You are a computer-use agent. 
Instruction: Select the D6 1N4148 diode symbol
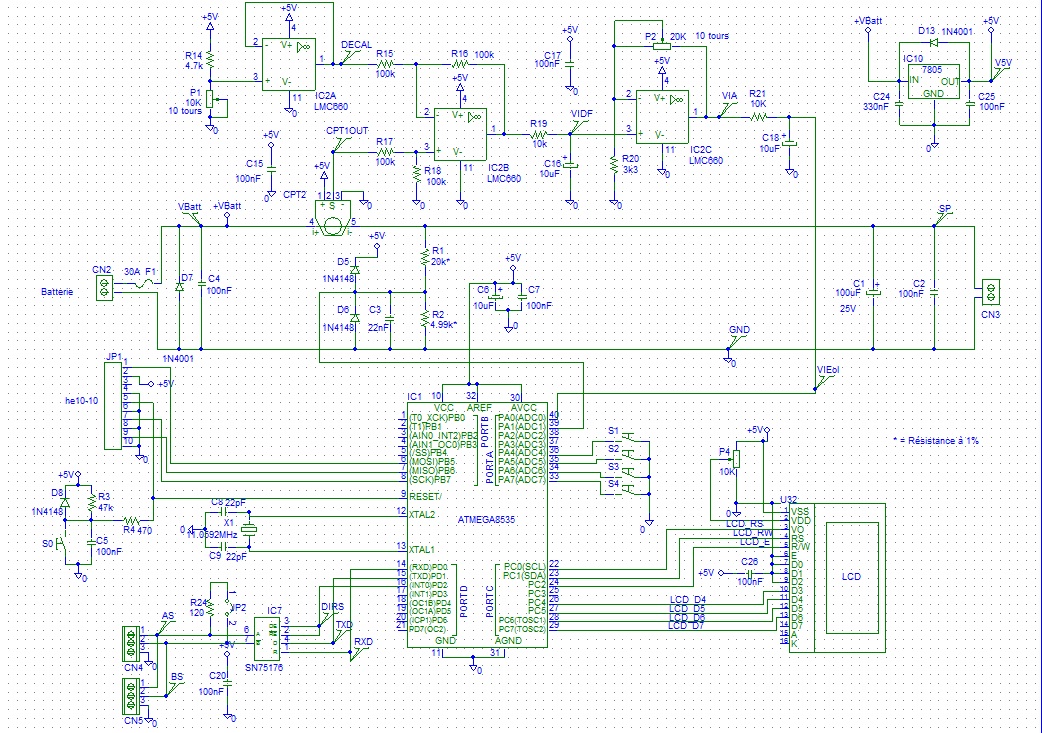(x=355, y=318)
